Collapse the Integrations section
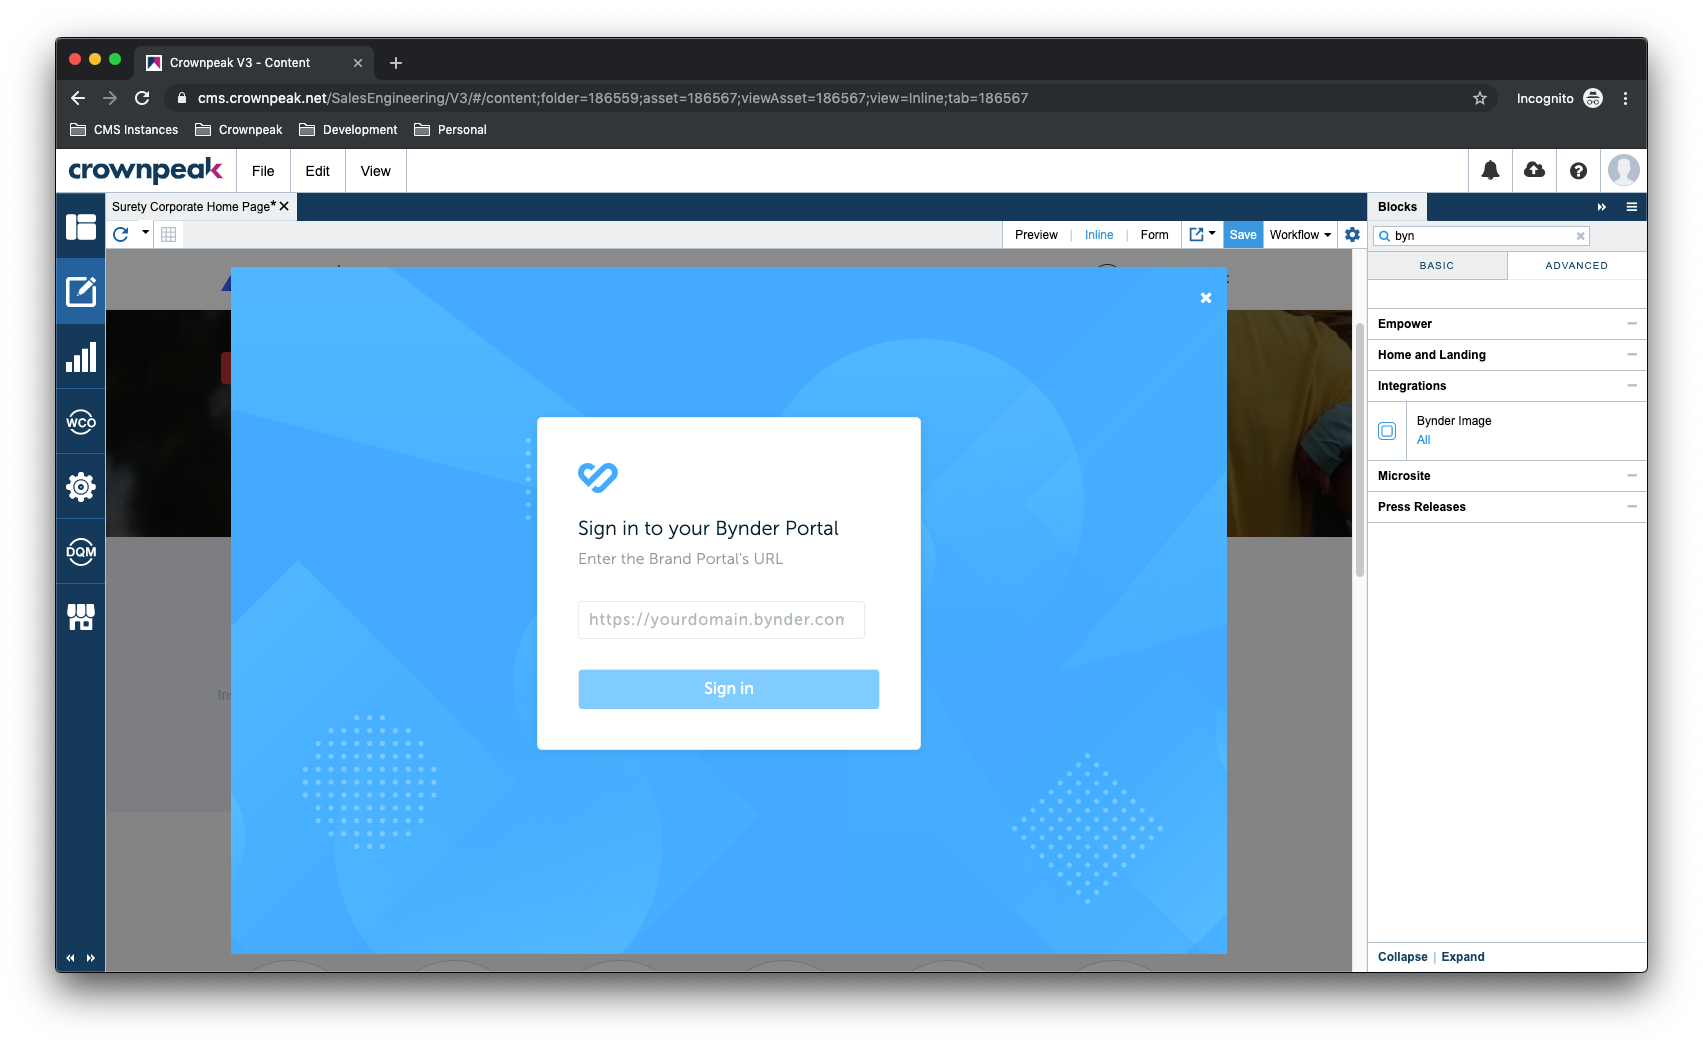1703x1046 pixels. (1632, 386)
